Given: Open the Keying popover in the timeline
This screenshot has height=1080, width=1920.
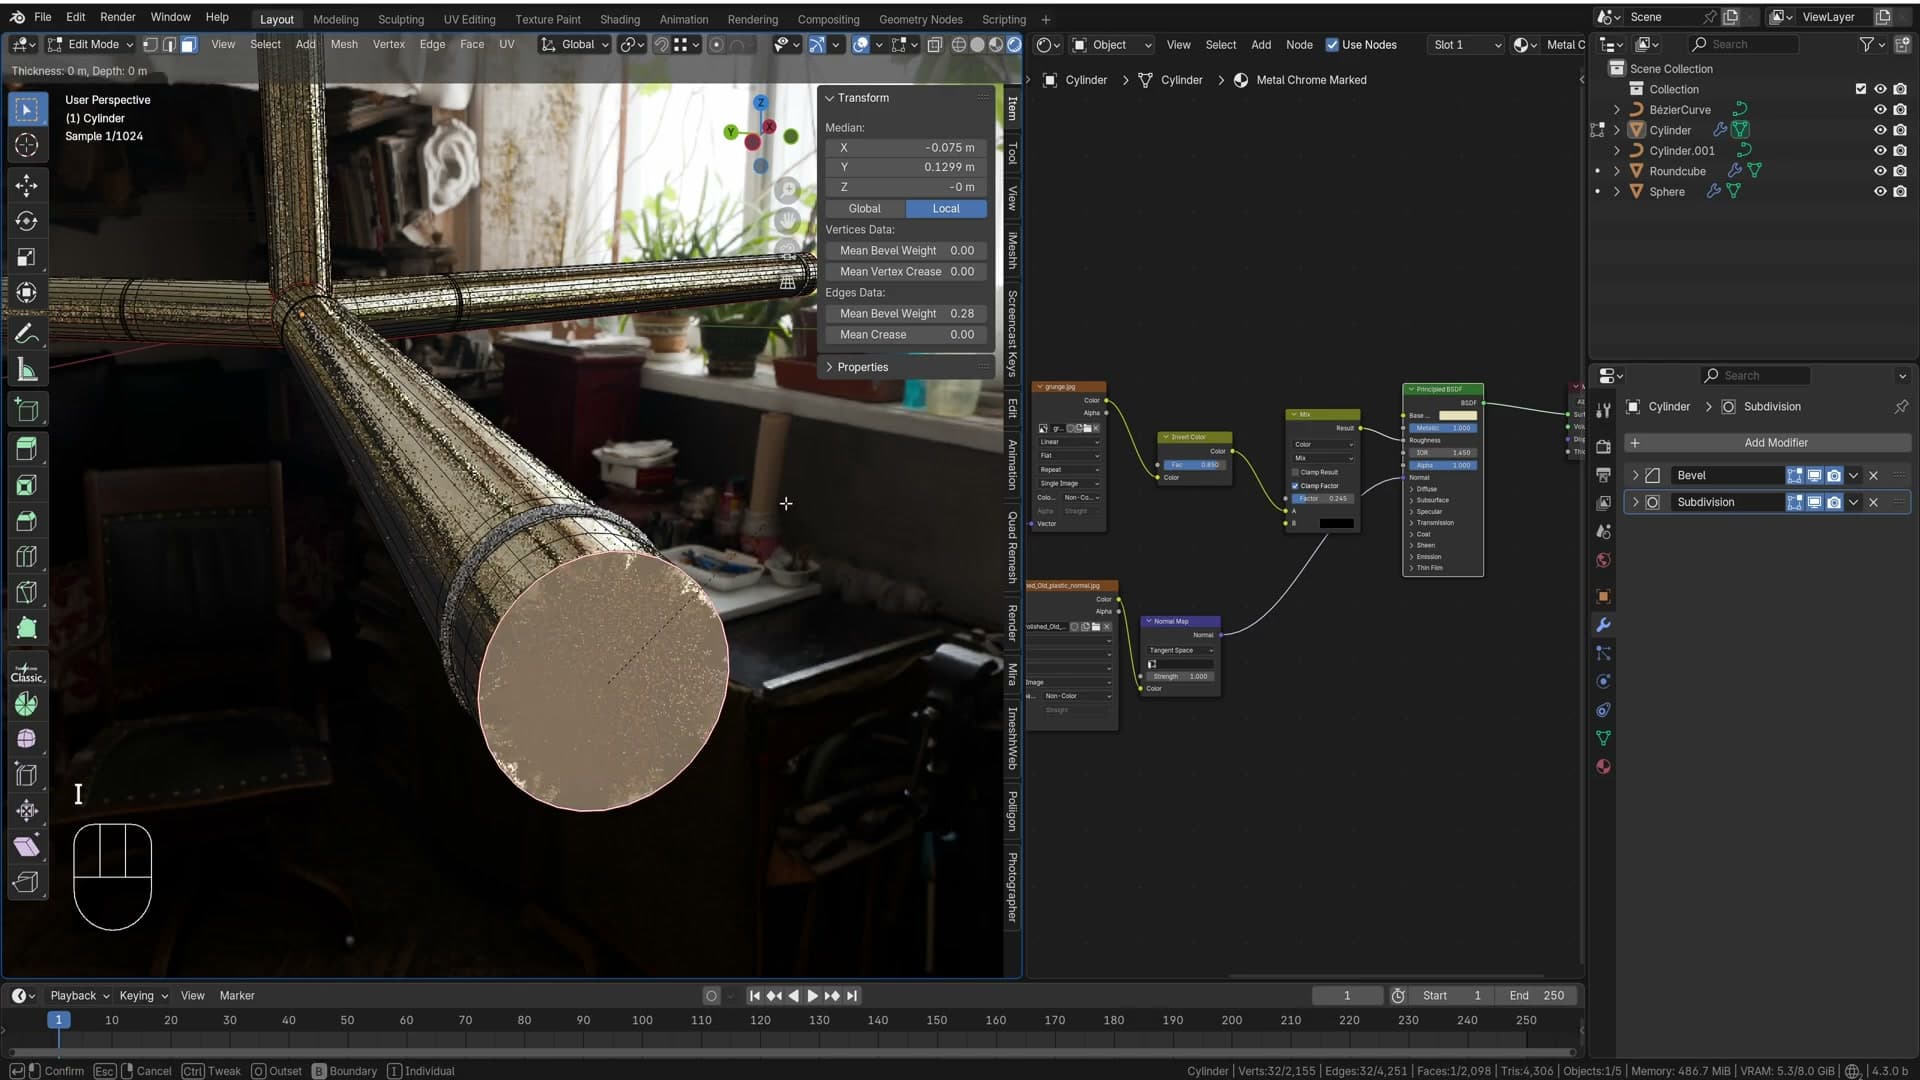Looking at the screenshot, I should click(143, 996).
